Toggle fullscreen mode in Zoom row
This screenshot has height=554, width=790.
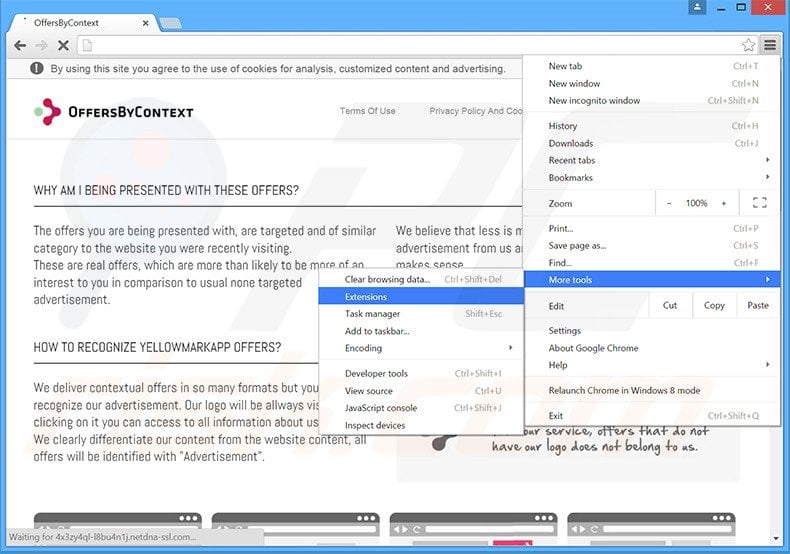[760, 203]
